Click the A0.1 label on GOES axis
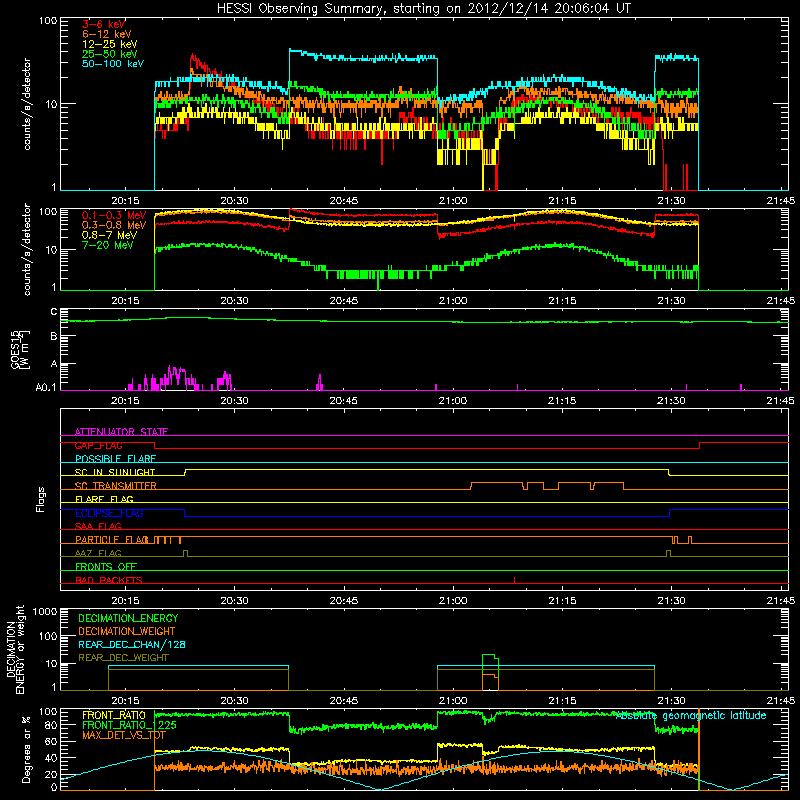This screenshot has height=800, width=800. 46,387
